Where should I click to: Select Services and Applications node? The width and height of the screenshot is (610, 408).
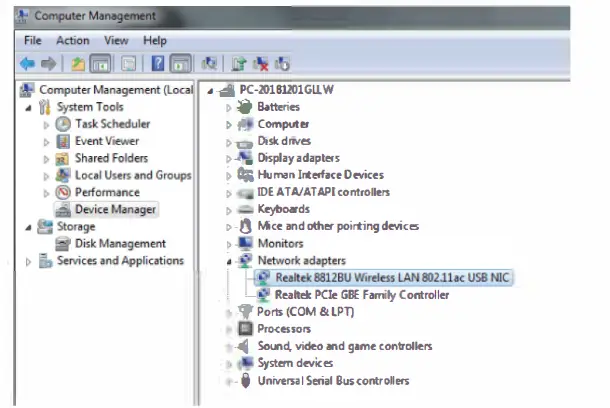120,261
